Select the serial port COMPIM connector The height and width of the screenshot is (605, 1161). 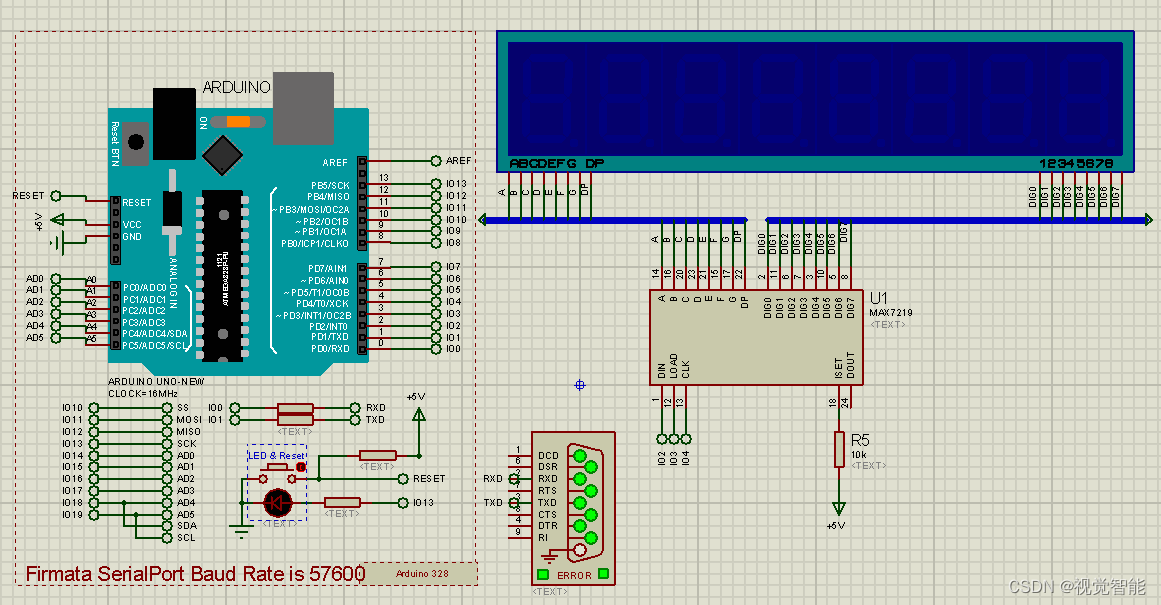573,509
